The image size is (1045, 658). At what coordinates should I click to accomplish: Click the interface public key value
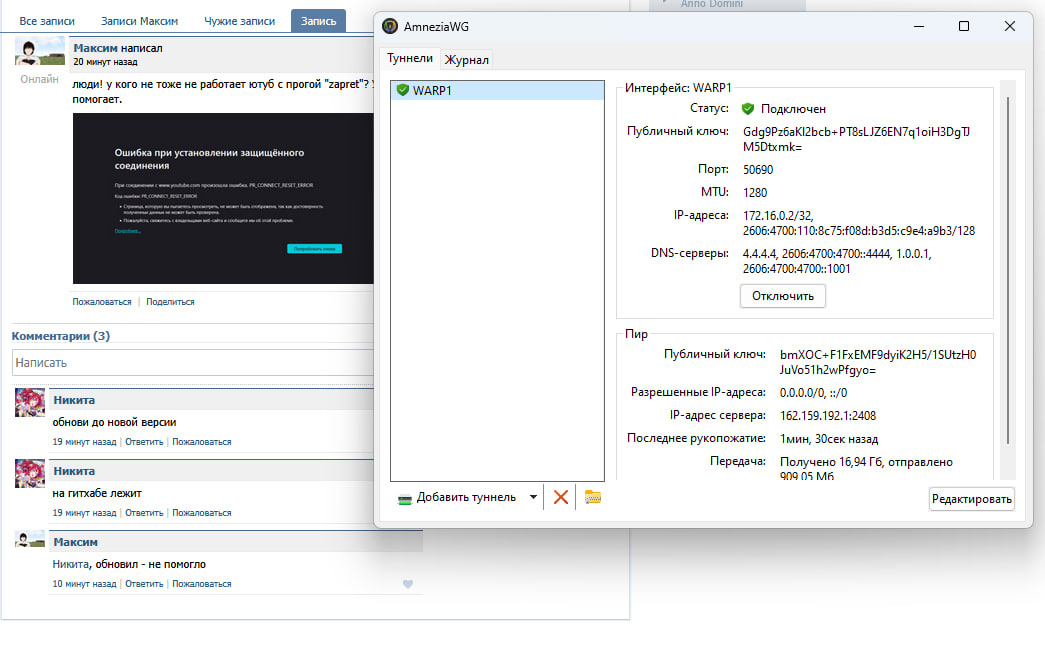[856, 139]
